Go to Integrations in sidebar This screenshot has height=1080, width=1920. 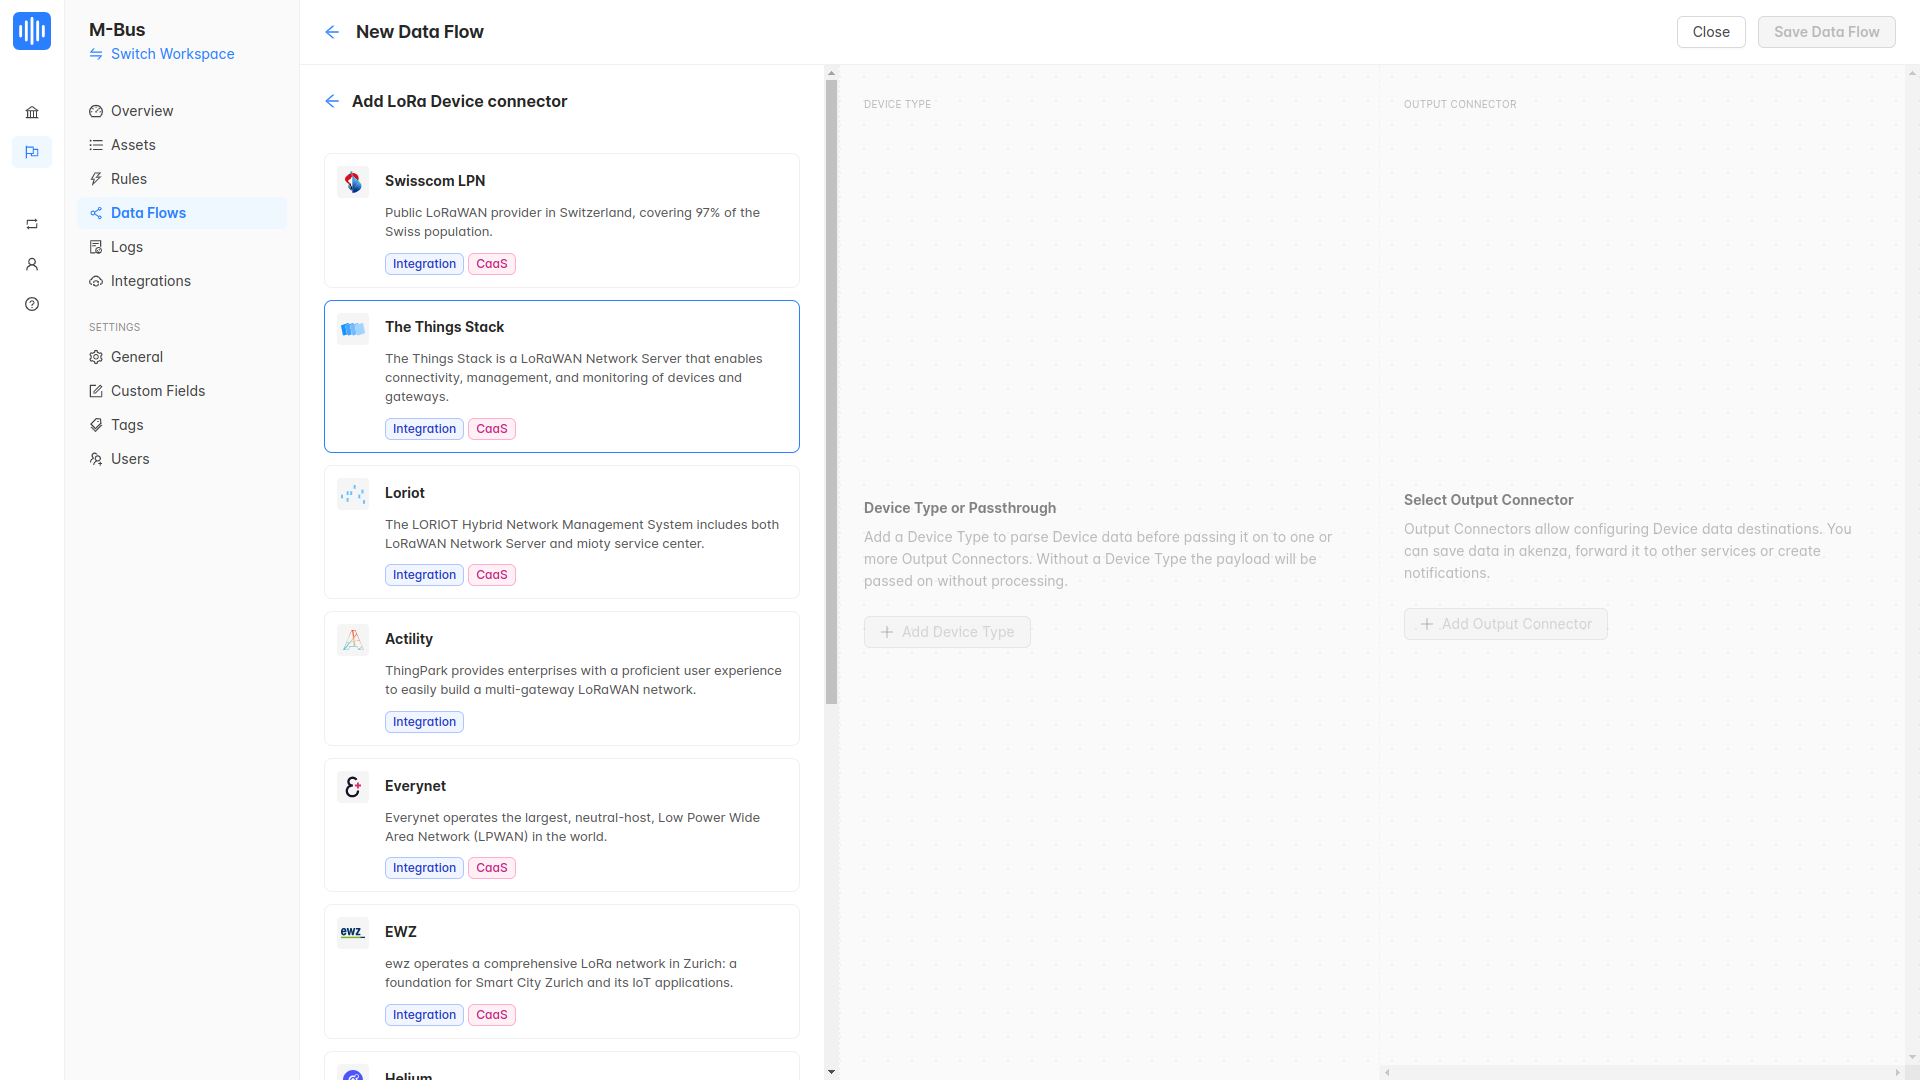tap(150, 281)
